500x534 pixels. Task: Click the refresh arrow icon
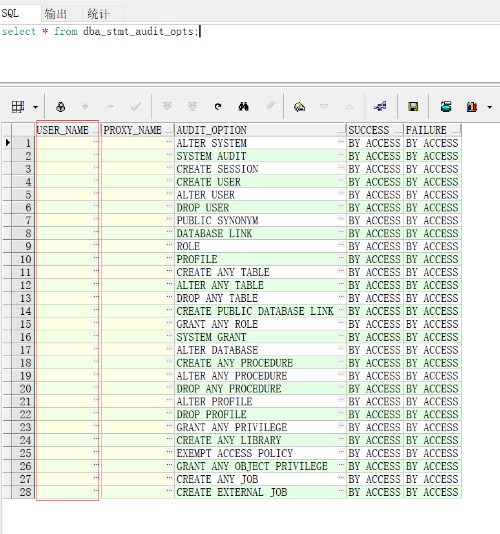218,107
